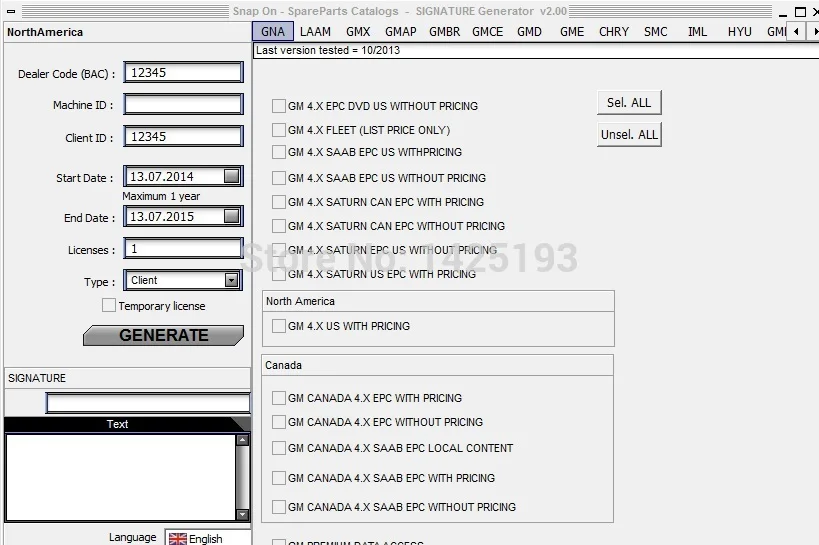819x545 pixels.
Task: Check GM 4.X SATURN US EPC WITH PRICING
Action: pos(279,274)
